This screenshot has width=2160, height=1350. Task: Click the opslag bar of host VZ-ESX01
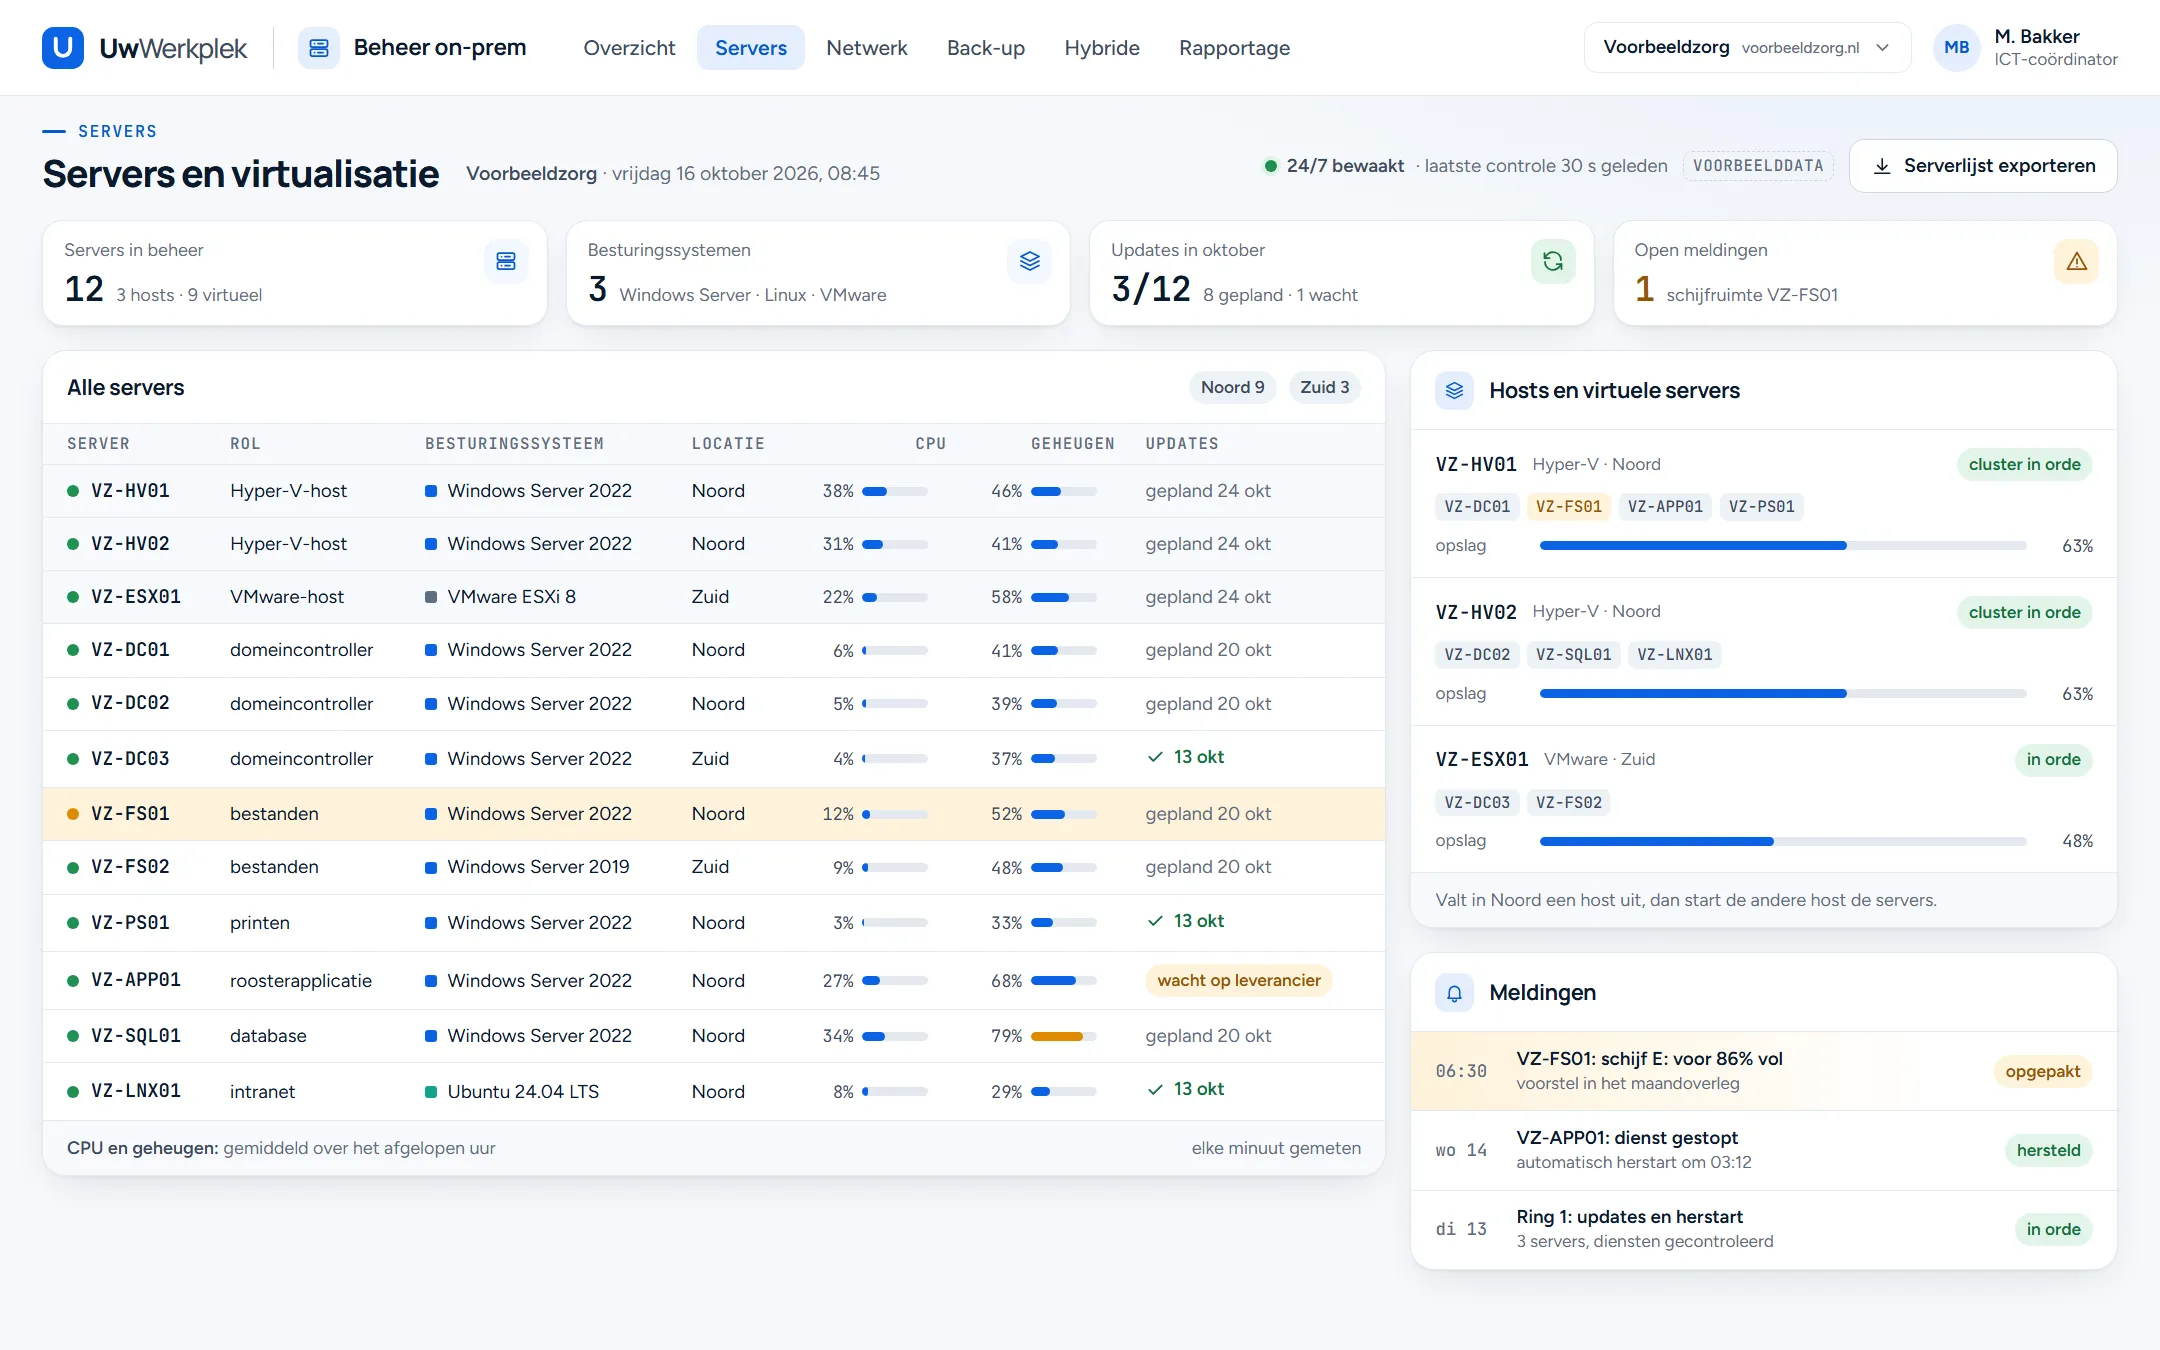[1783, 841]
